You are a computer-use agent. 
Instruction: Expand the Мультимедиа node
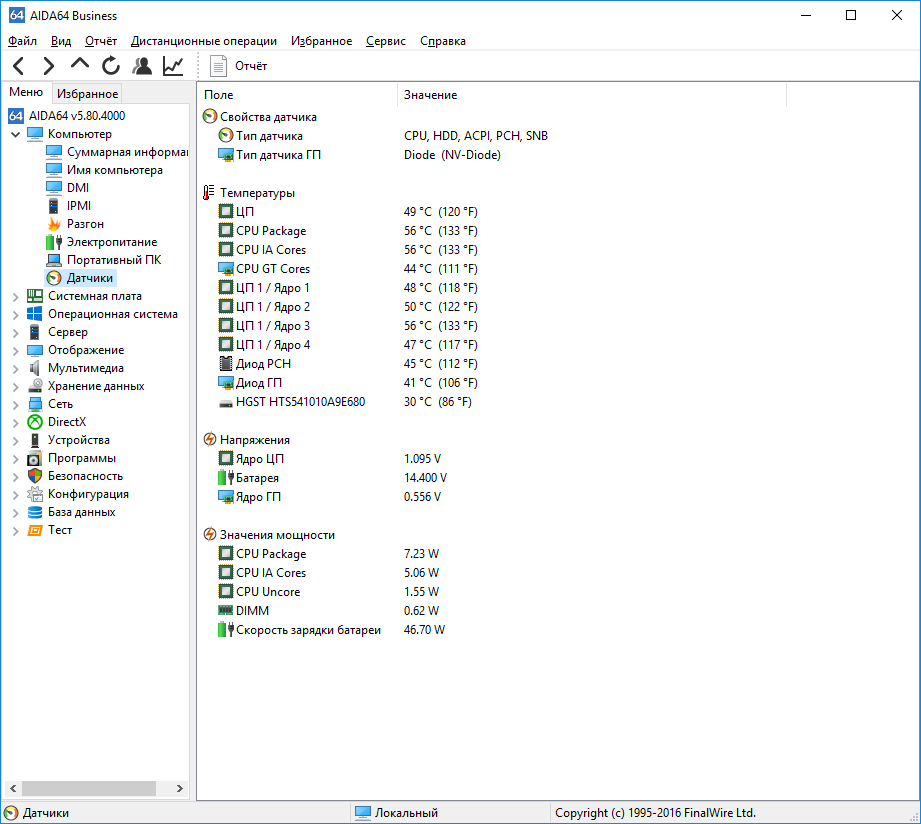pos(15,369)
